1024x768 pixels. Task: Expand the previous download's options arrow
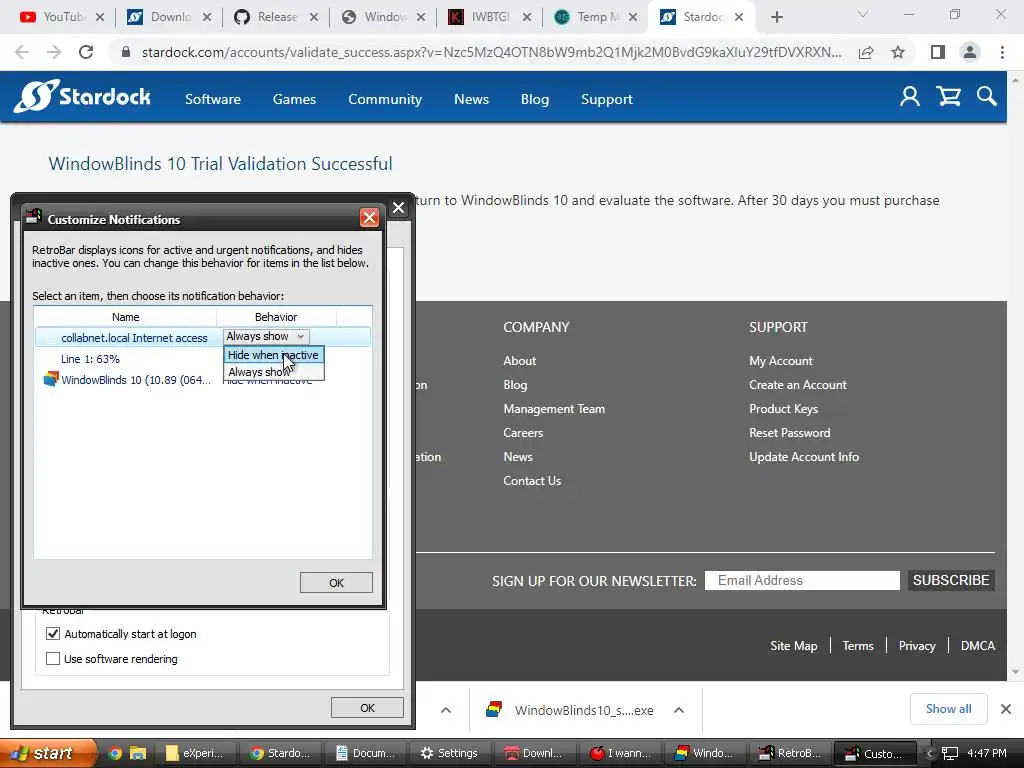click(446, 710)
